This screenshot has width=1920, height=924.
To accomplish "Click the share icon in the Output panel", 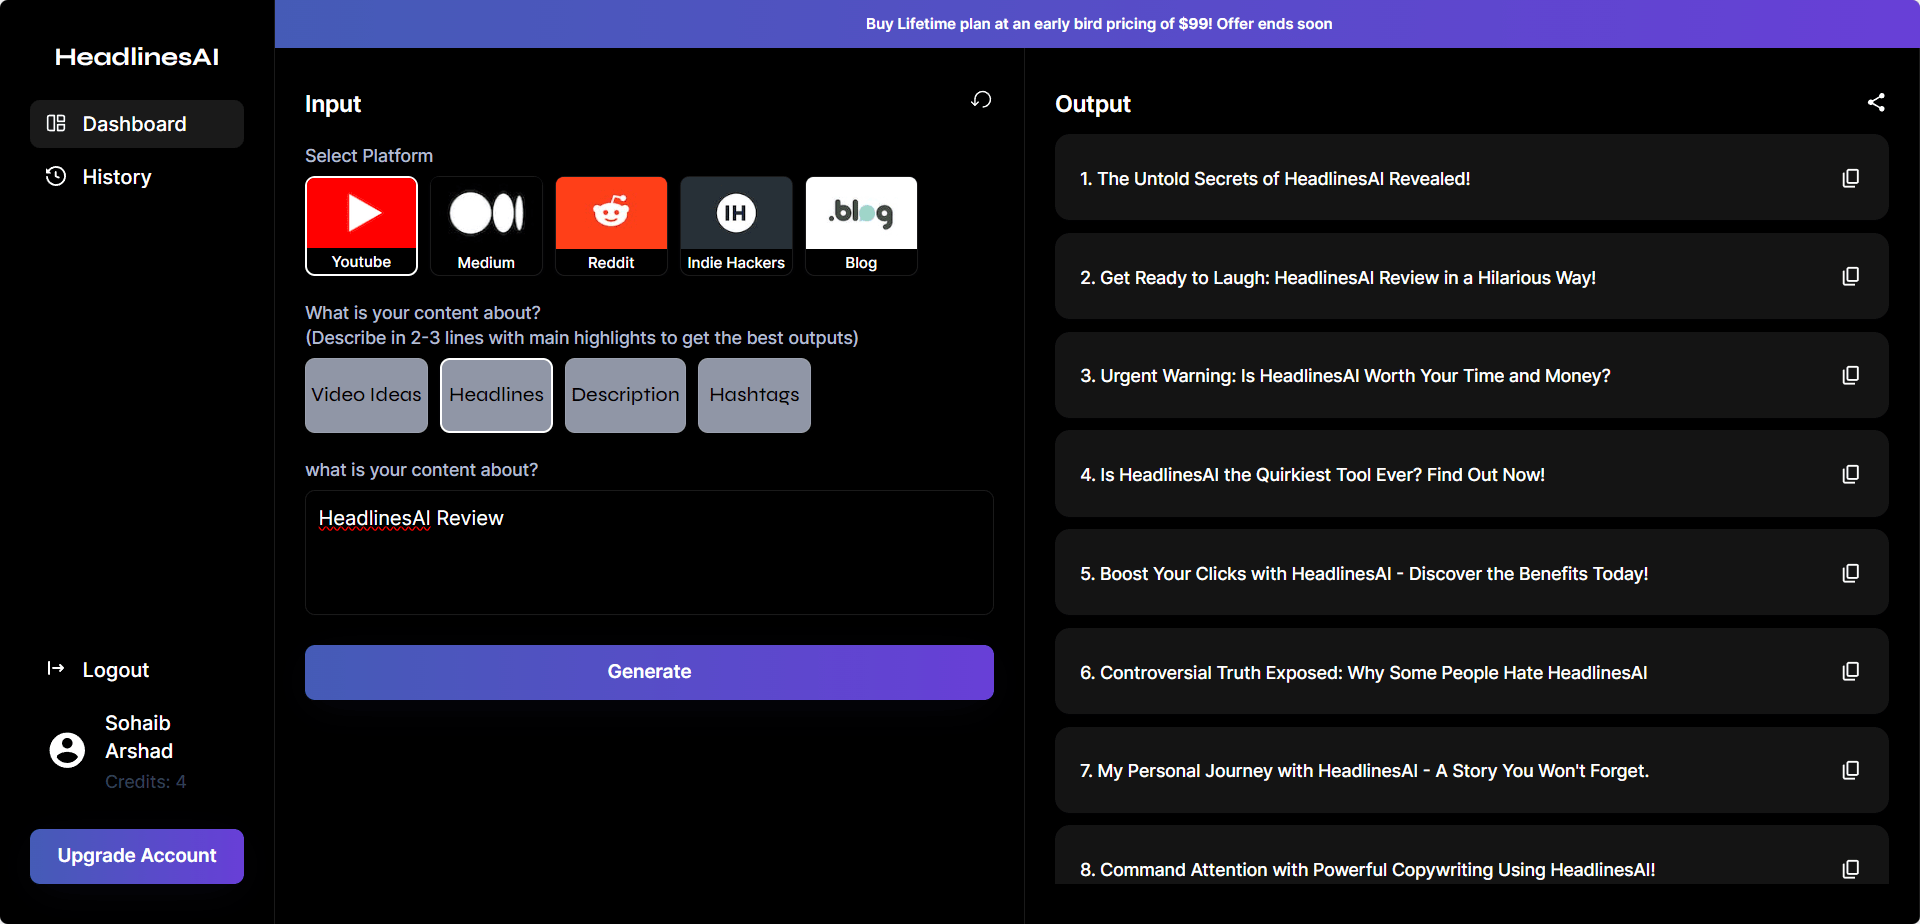I will coord(1877,102).
